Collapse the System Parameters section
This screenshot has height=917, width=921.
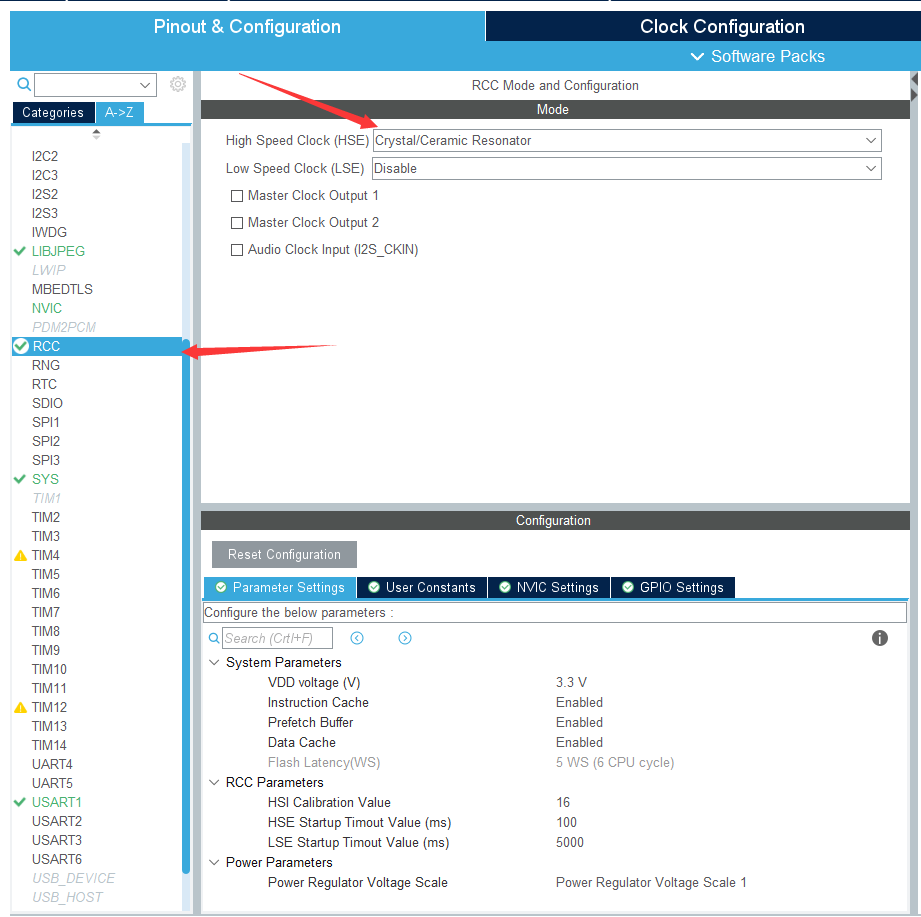pos(214,662)
